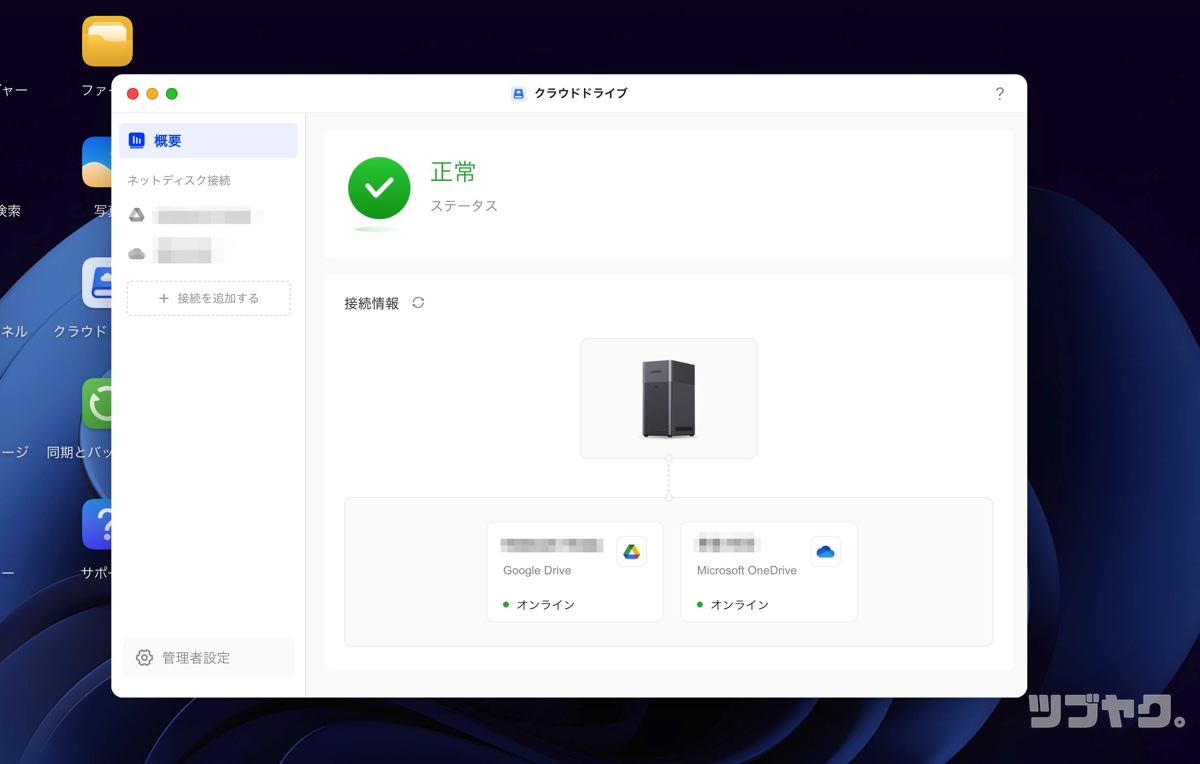
Task: Open the 写真 app on the desktop
Action: 97,163
